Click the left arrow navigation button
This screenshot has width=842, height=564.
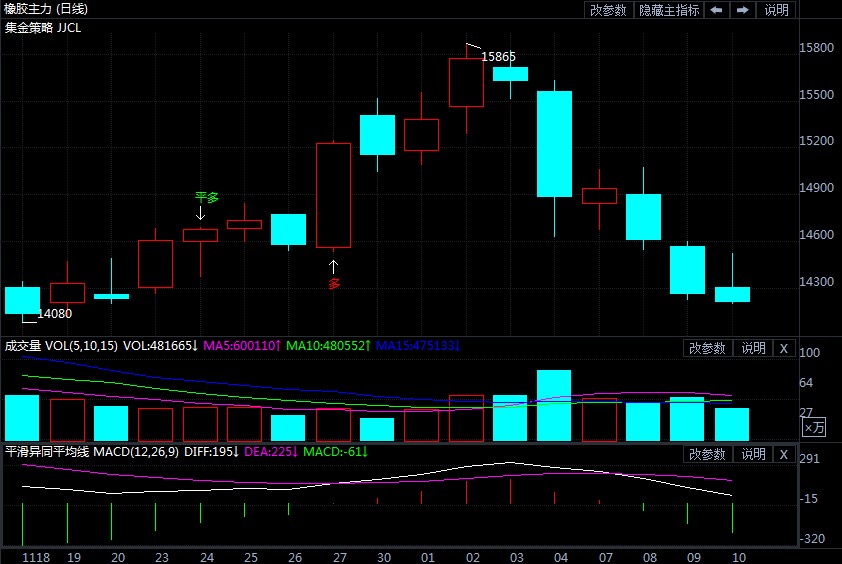pyautogui.click(x=717, y=10)
